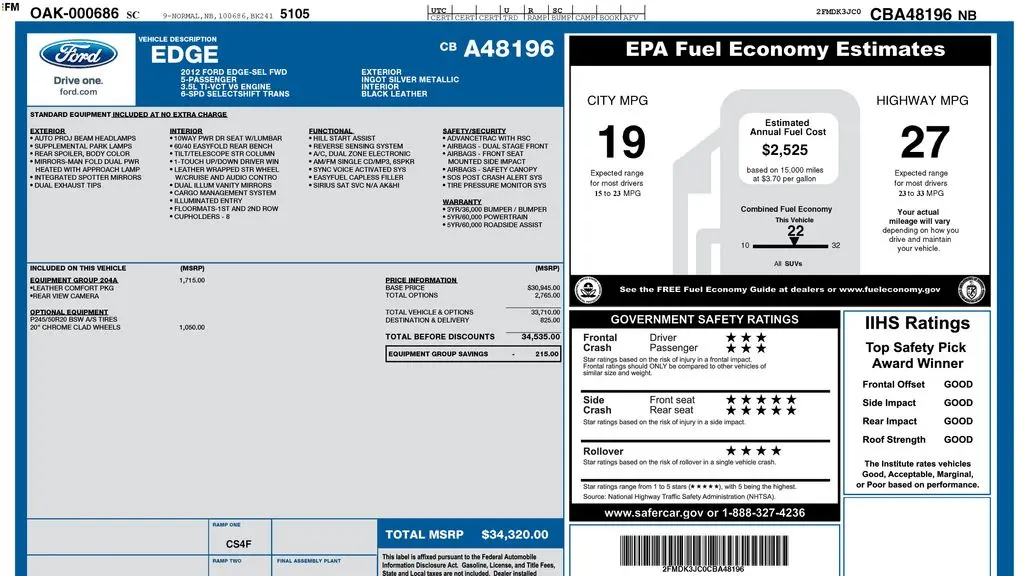Click the EPA seal beside the Fuel Economy Guide text
This screenshot has height=576, width=1024.
588,290
